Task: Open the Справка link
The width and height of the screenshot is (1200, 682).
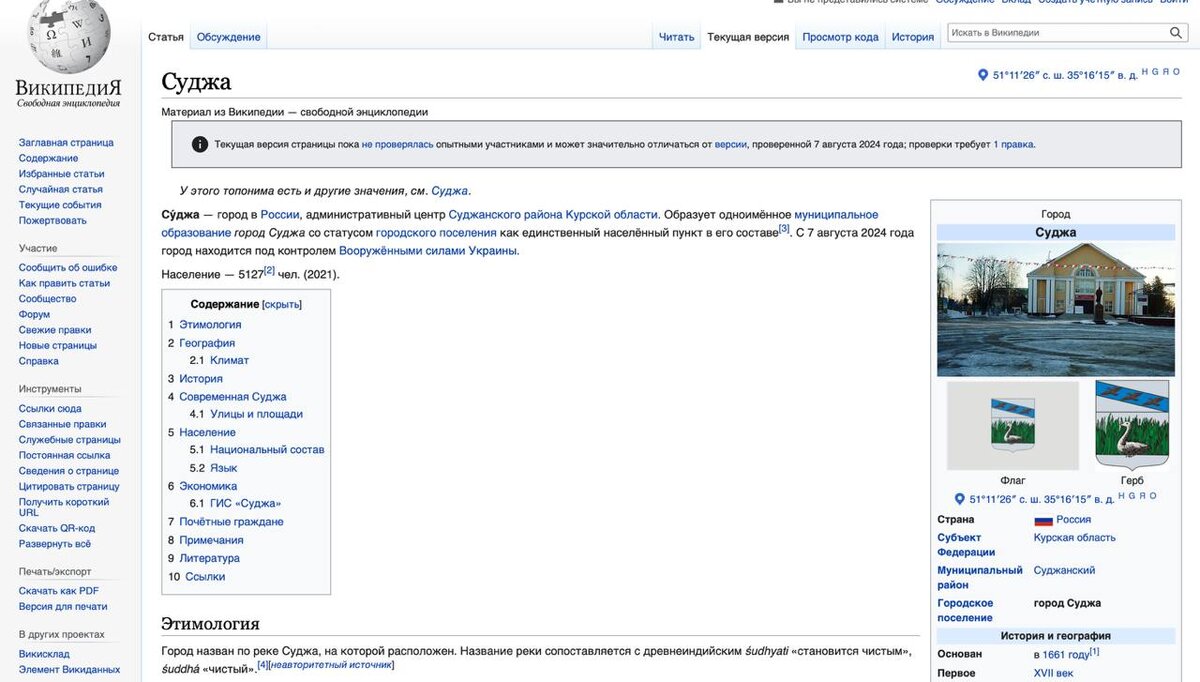Action: (x=38, y=361)
